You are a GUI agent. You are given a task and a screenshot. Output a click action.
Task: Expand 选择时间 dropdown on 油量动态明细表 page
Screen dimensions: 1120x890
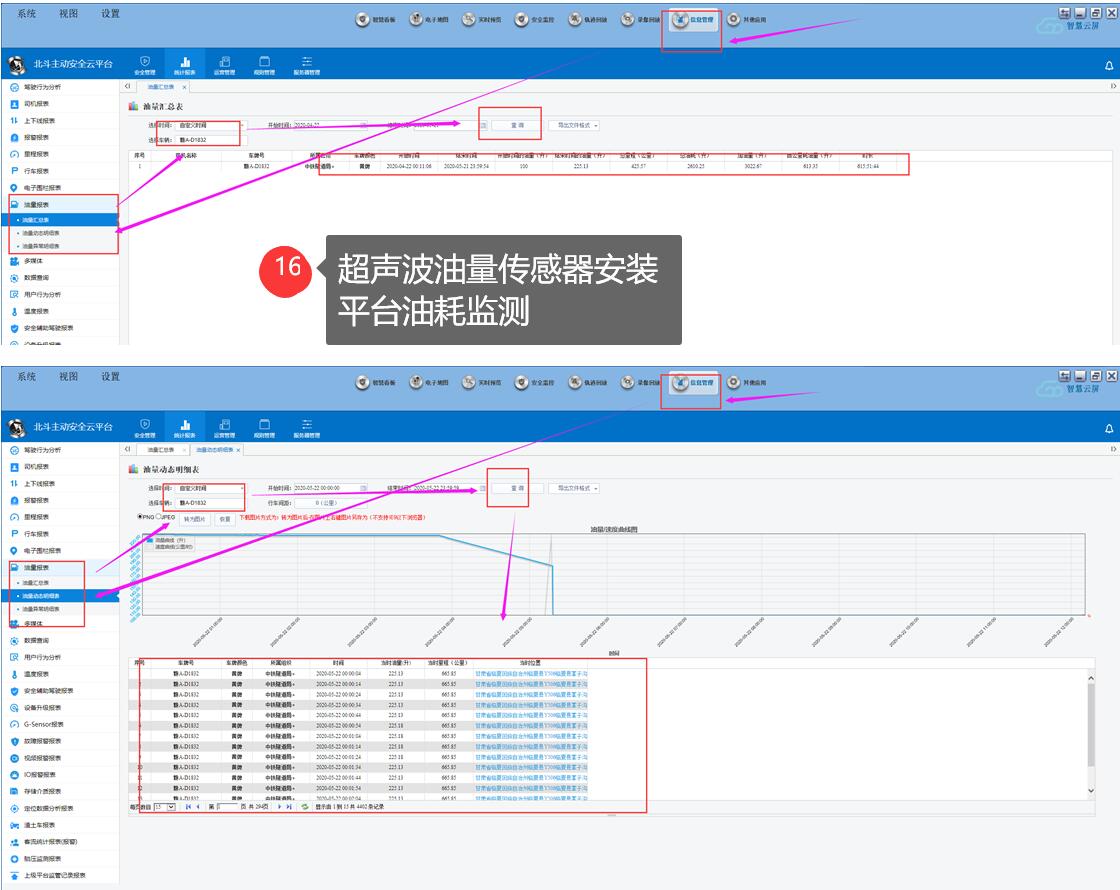click(241, 488)
